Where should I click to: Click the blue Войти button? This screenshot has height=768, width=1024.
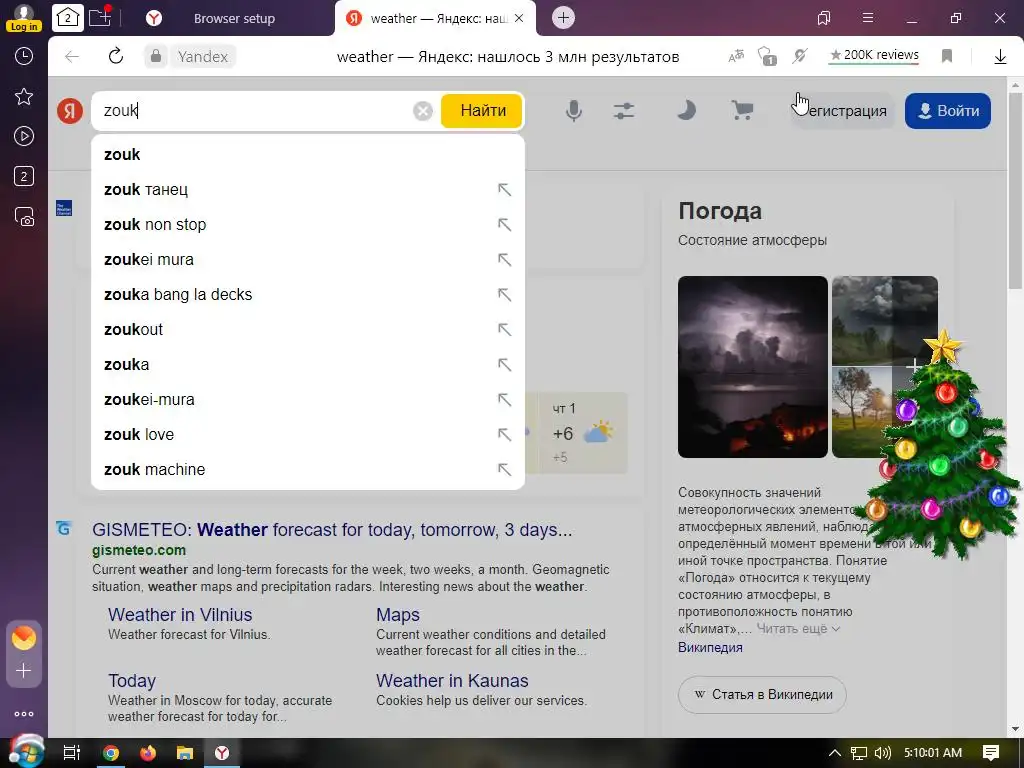click(x=948, y=111)
